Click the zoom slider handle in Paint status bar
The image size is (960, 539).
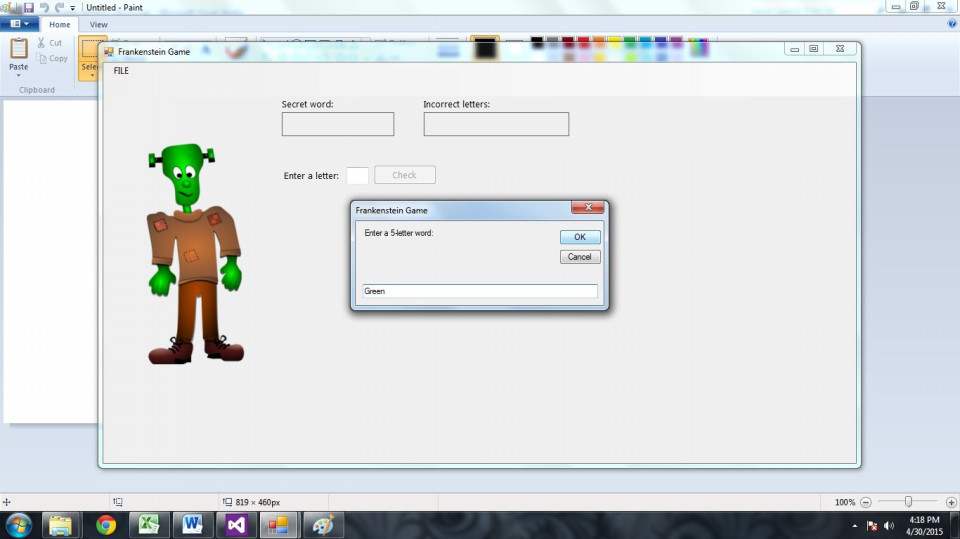tap(909, 502)
